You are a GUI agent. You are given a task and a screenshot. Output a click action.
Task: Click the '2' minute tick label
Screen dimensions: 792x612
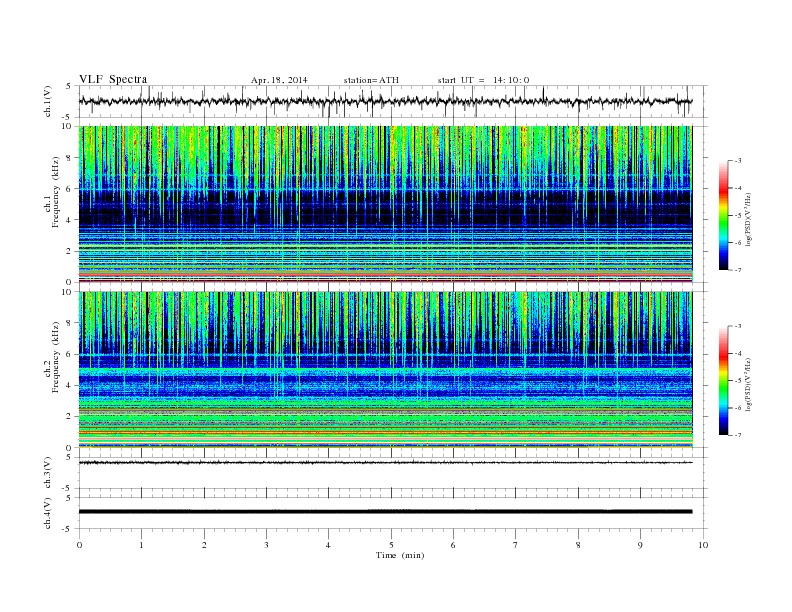pos(204,545)
